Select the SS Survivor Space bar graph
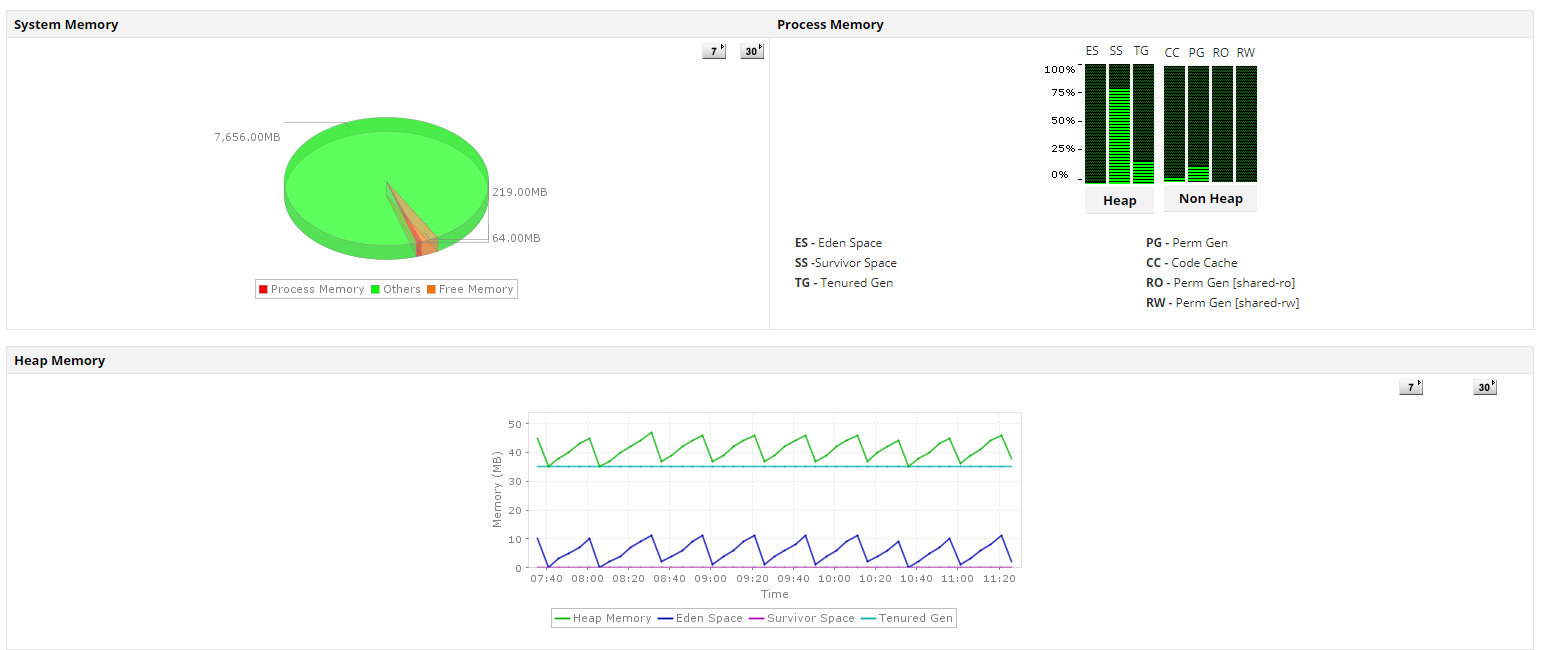This screenshot has width=1563, height=650. point(1117,120)
